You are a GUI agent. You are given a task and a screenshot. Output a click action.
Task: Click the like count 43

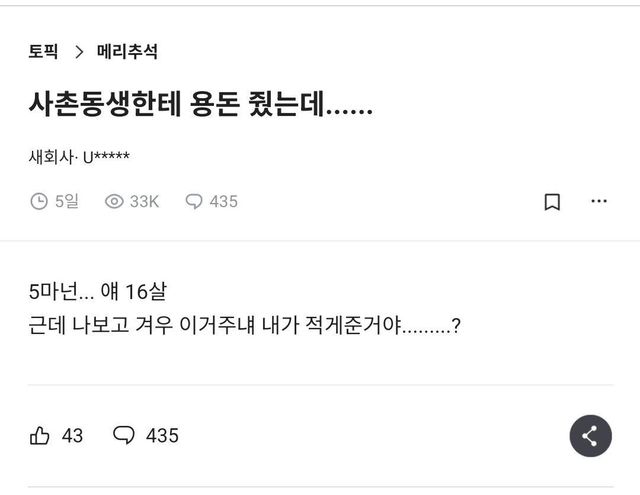click(73, 435)
